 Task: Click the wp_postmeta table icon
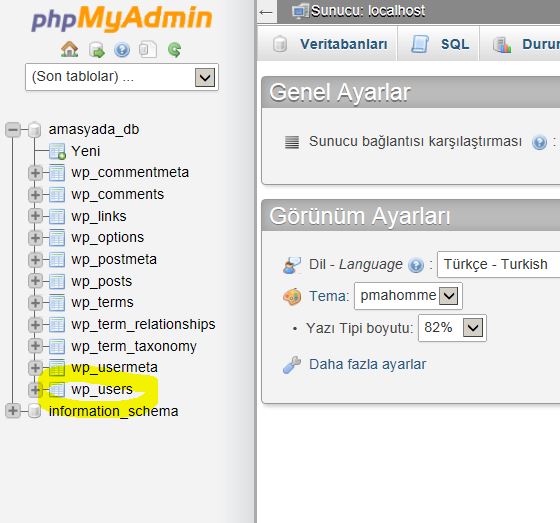point(57,260)
